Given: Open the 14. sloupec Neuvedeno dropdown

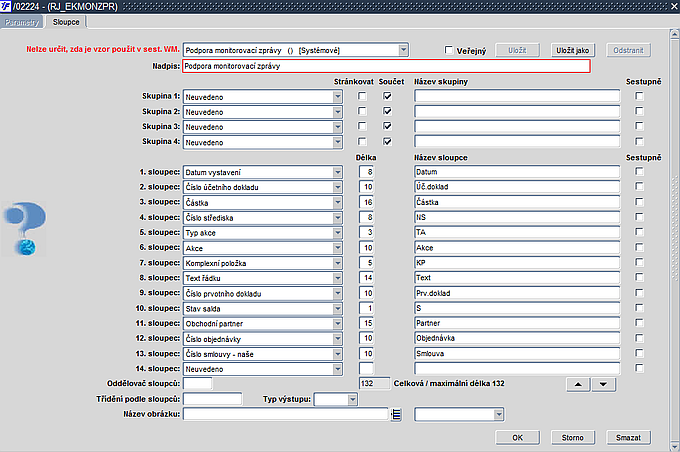Looking at the screenshot, I should click(337, 369).
